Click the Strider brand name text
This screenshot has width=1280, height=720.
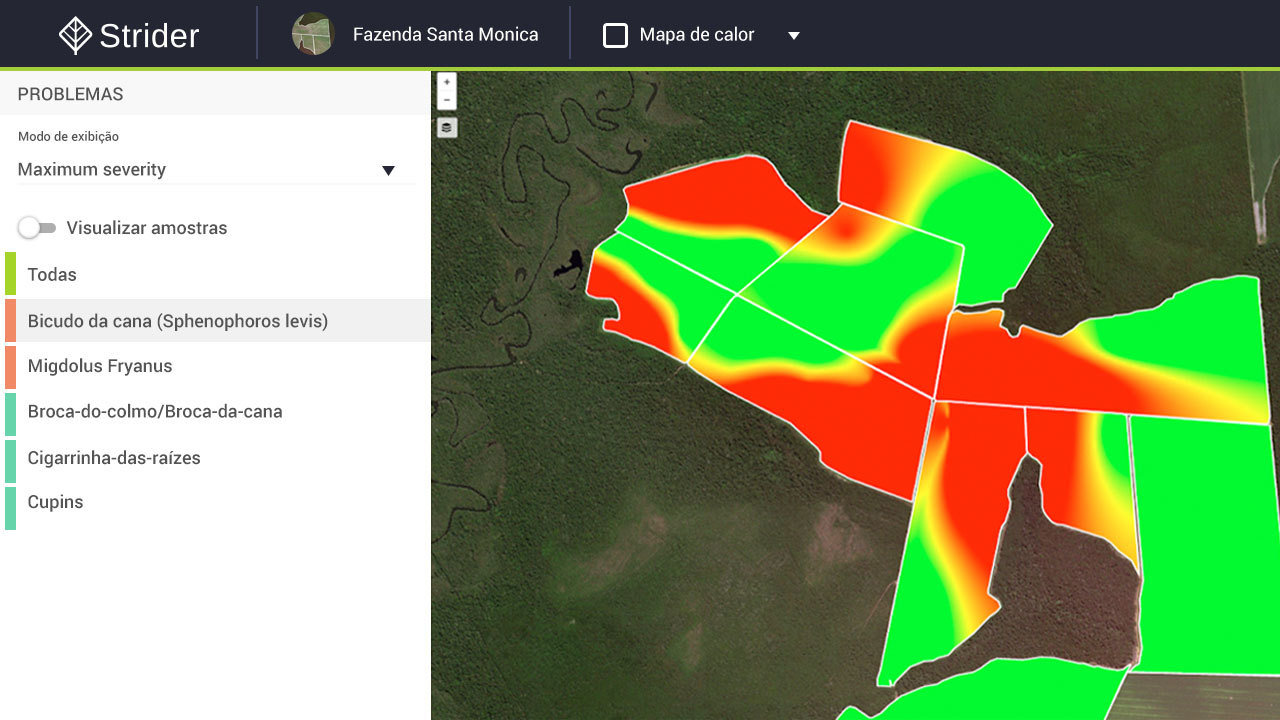(150, 36)
